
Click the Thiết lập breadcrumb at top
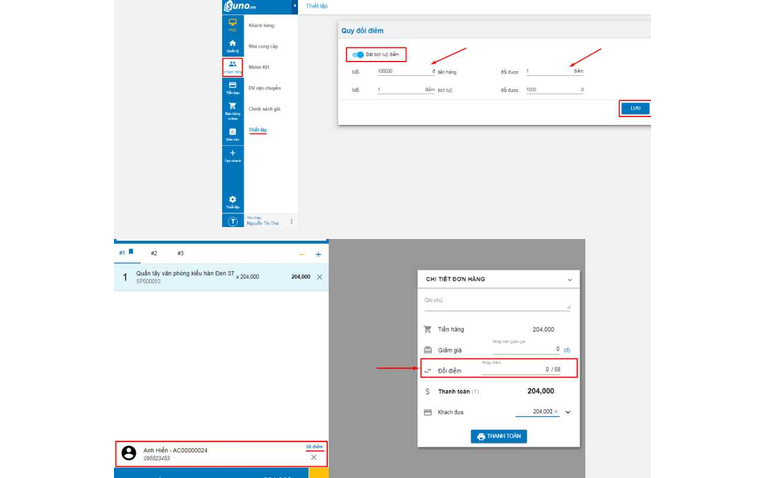[317, 6]
